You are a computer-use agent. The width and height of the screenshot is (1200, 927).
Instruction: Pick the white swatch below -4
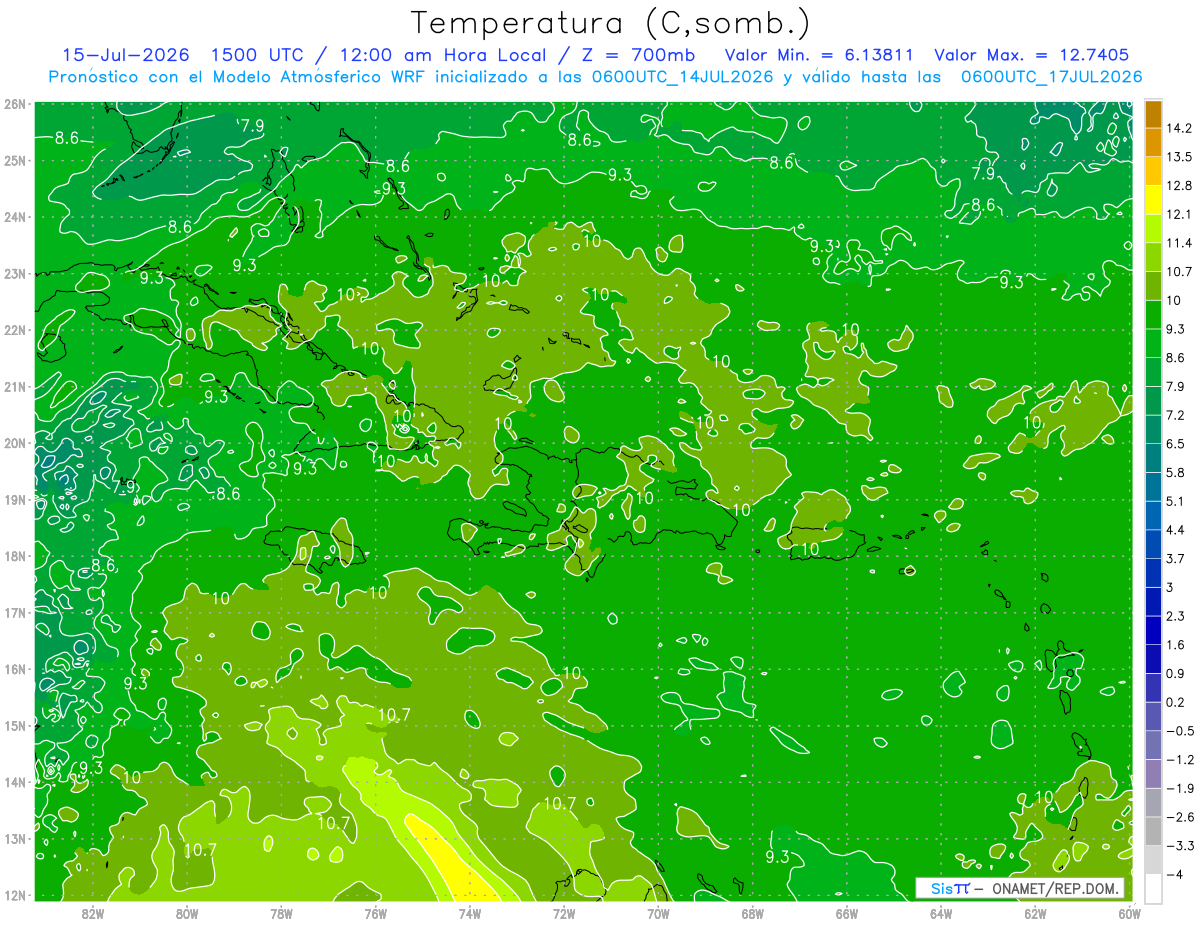1153,888
